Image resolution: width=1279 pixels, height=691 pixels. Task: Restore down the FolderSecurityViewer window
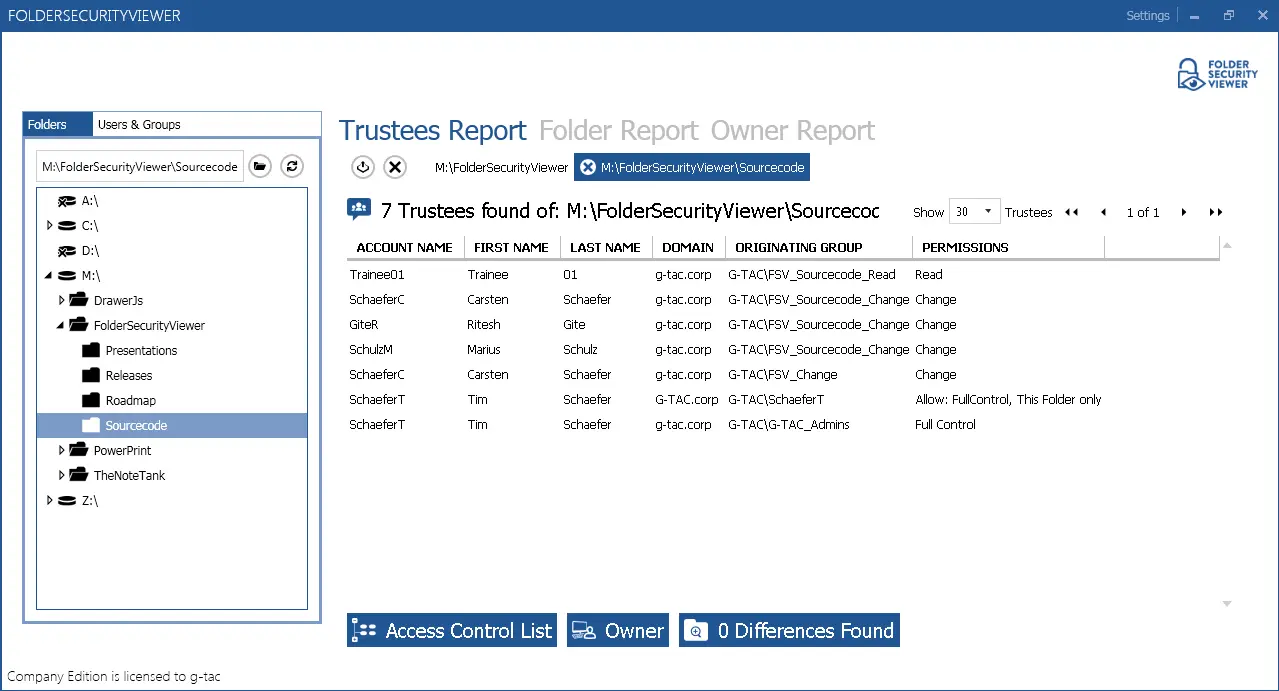tap(1229, 16)
